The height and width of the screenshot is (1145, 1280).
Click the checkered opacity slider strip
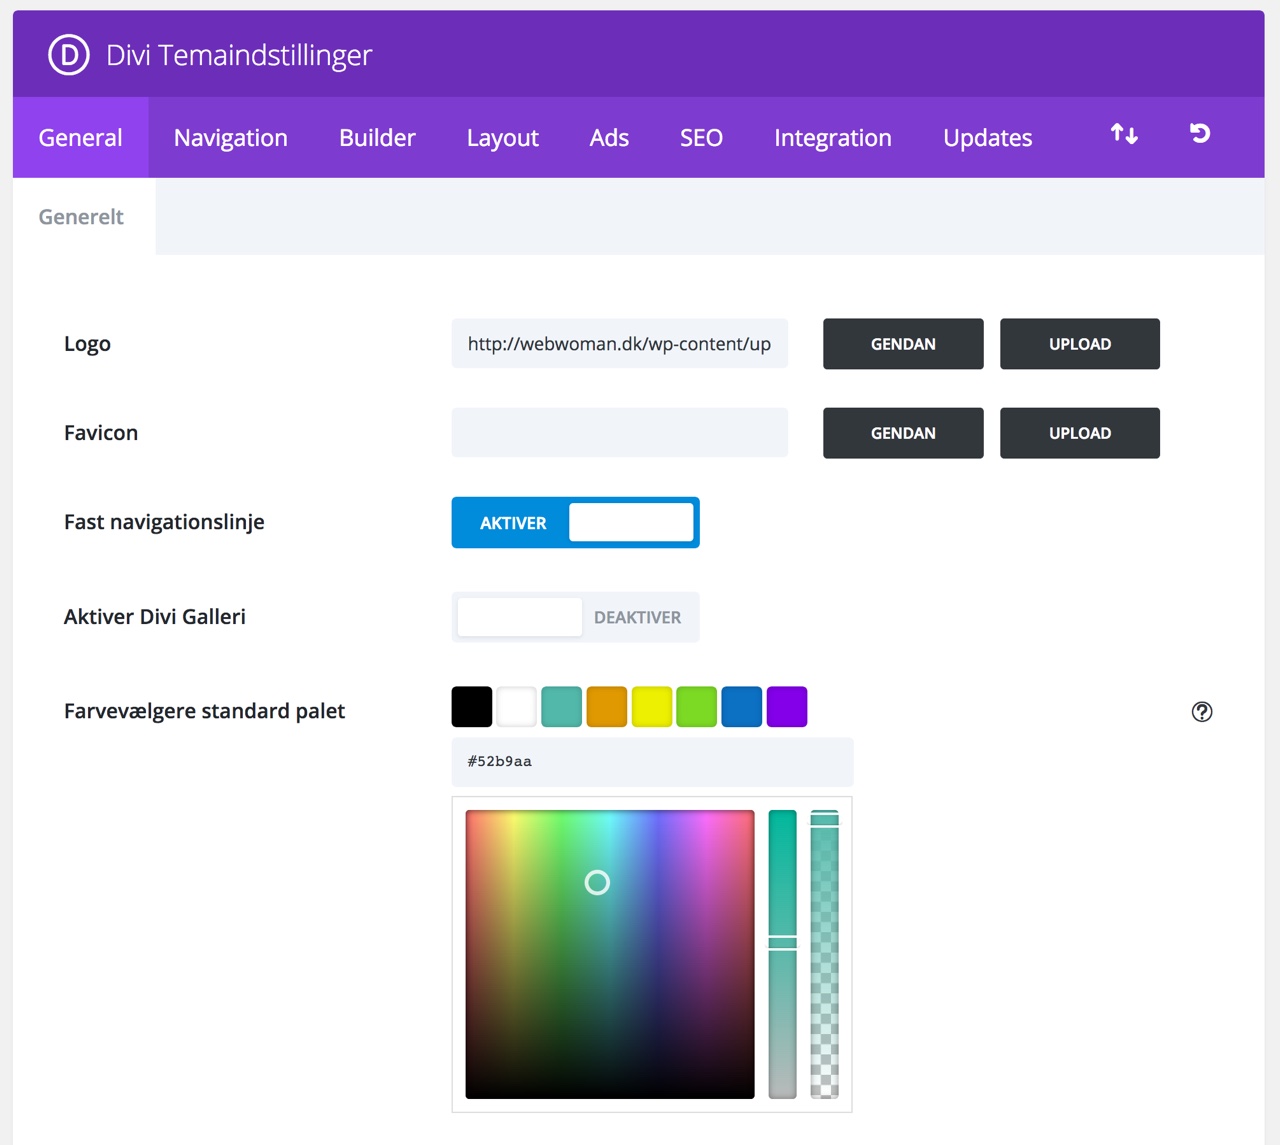(825, 954)
